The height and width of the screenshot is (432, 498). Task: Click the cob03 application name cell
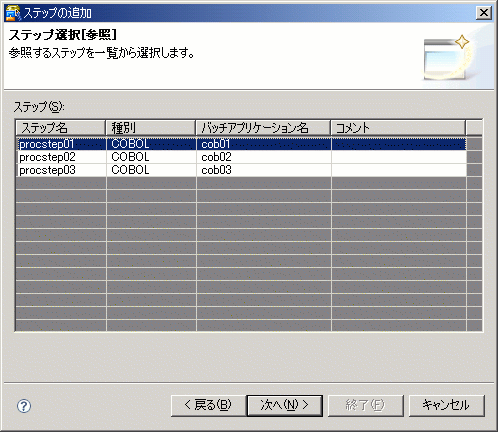point(264,170)
